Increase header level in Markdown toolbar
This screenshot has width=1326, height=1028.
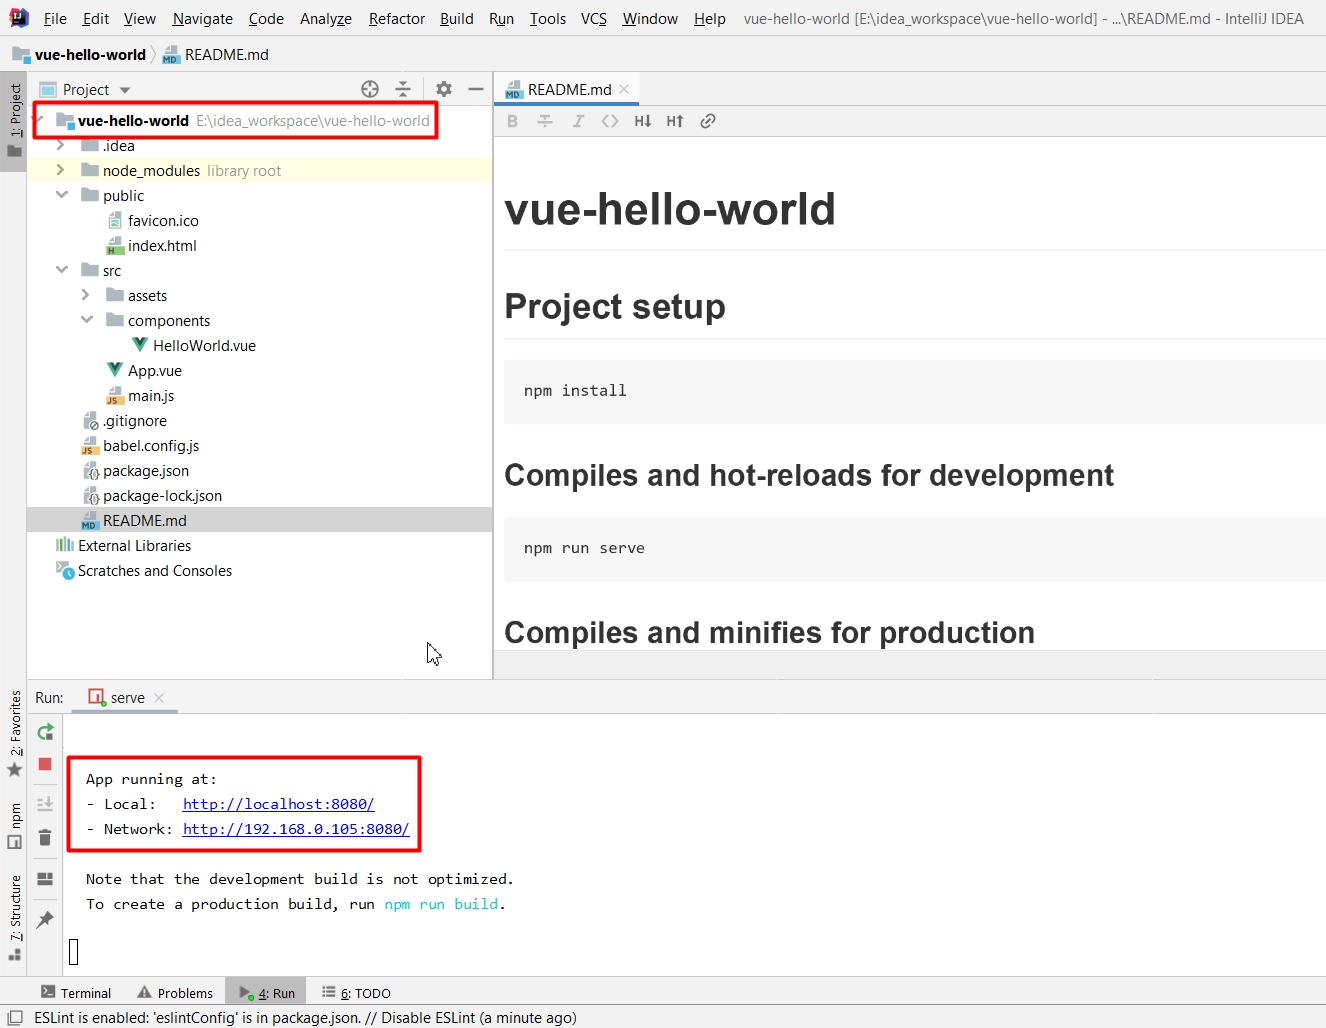(675, 121)
